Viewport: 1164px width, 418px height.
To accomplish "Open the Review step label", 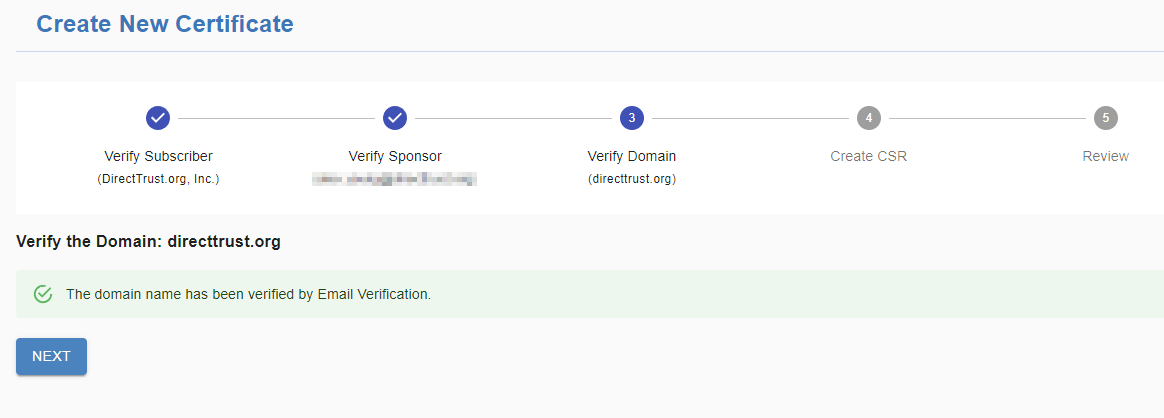I will (x=1105, y=157).
